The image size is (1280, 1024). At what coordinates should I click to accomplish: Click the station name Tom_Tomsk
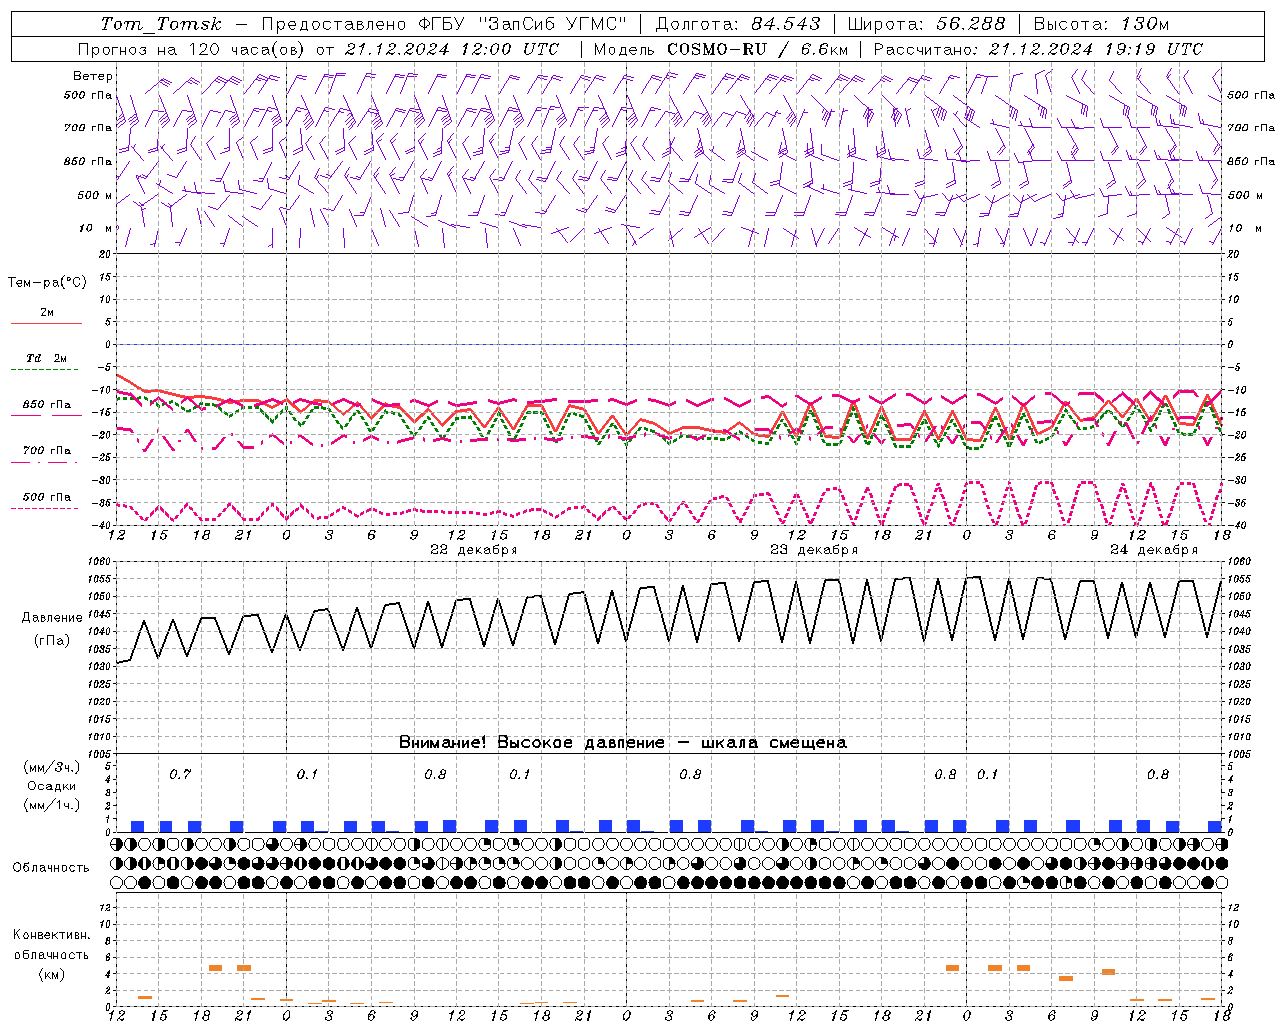(161, 24)
